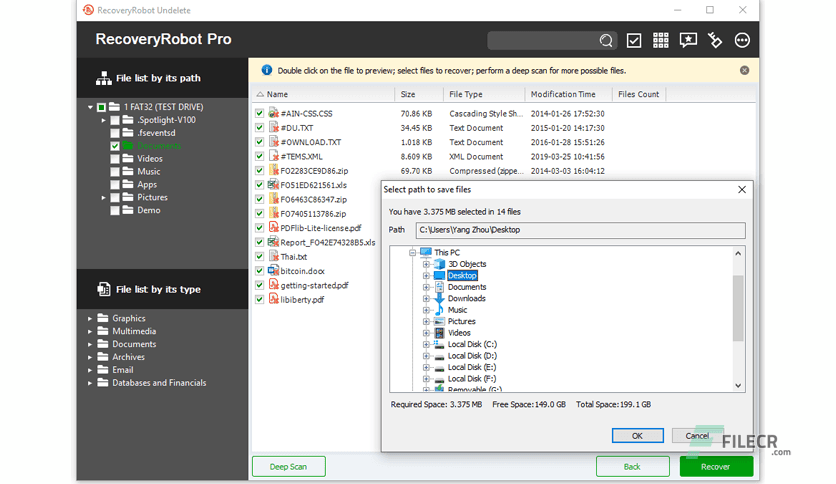The image size is (836, 484).
Task: Click the PDFlib-Lite-license.pdf icon
Action: click(274, 228)
